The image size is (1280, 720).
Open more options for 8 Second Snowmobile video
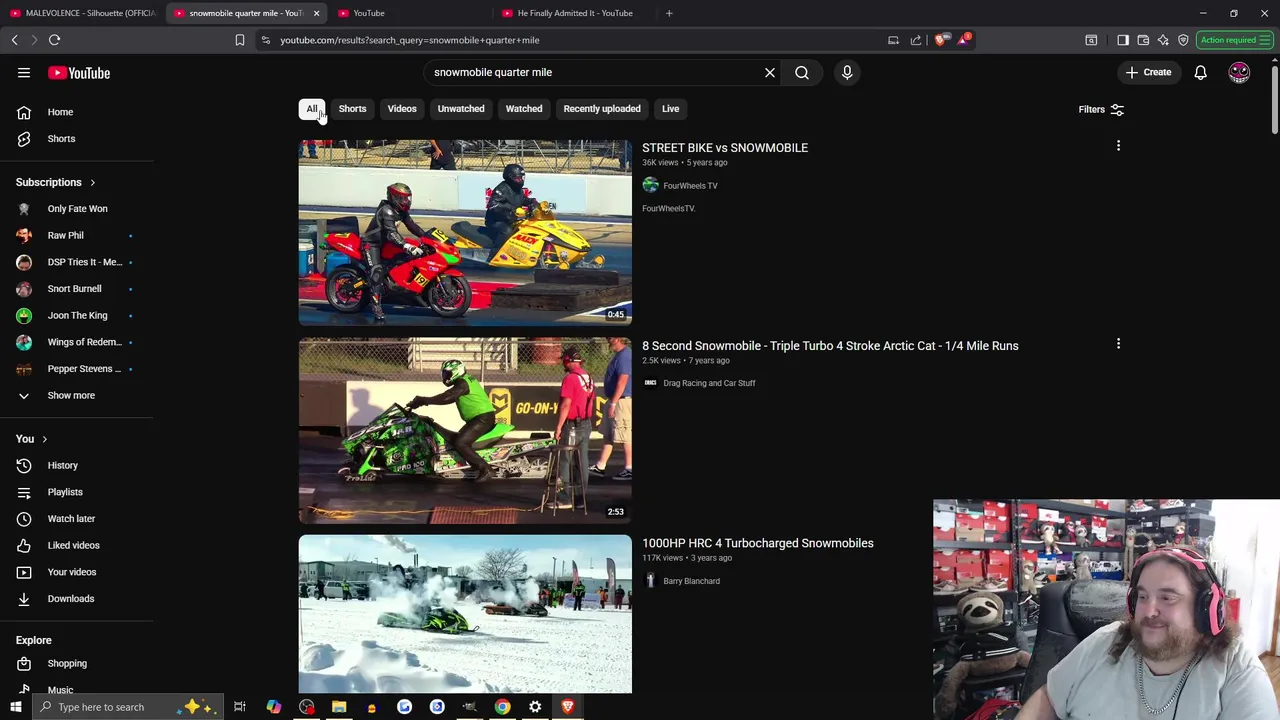1118,344
